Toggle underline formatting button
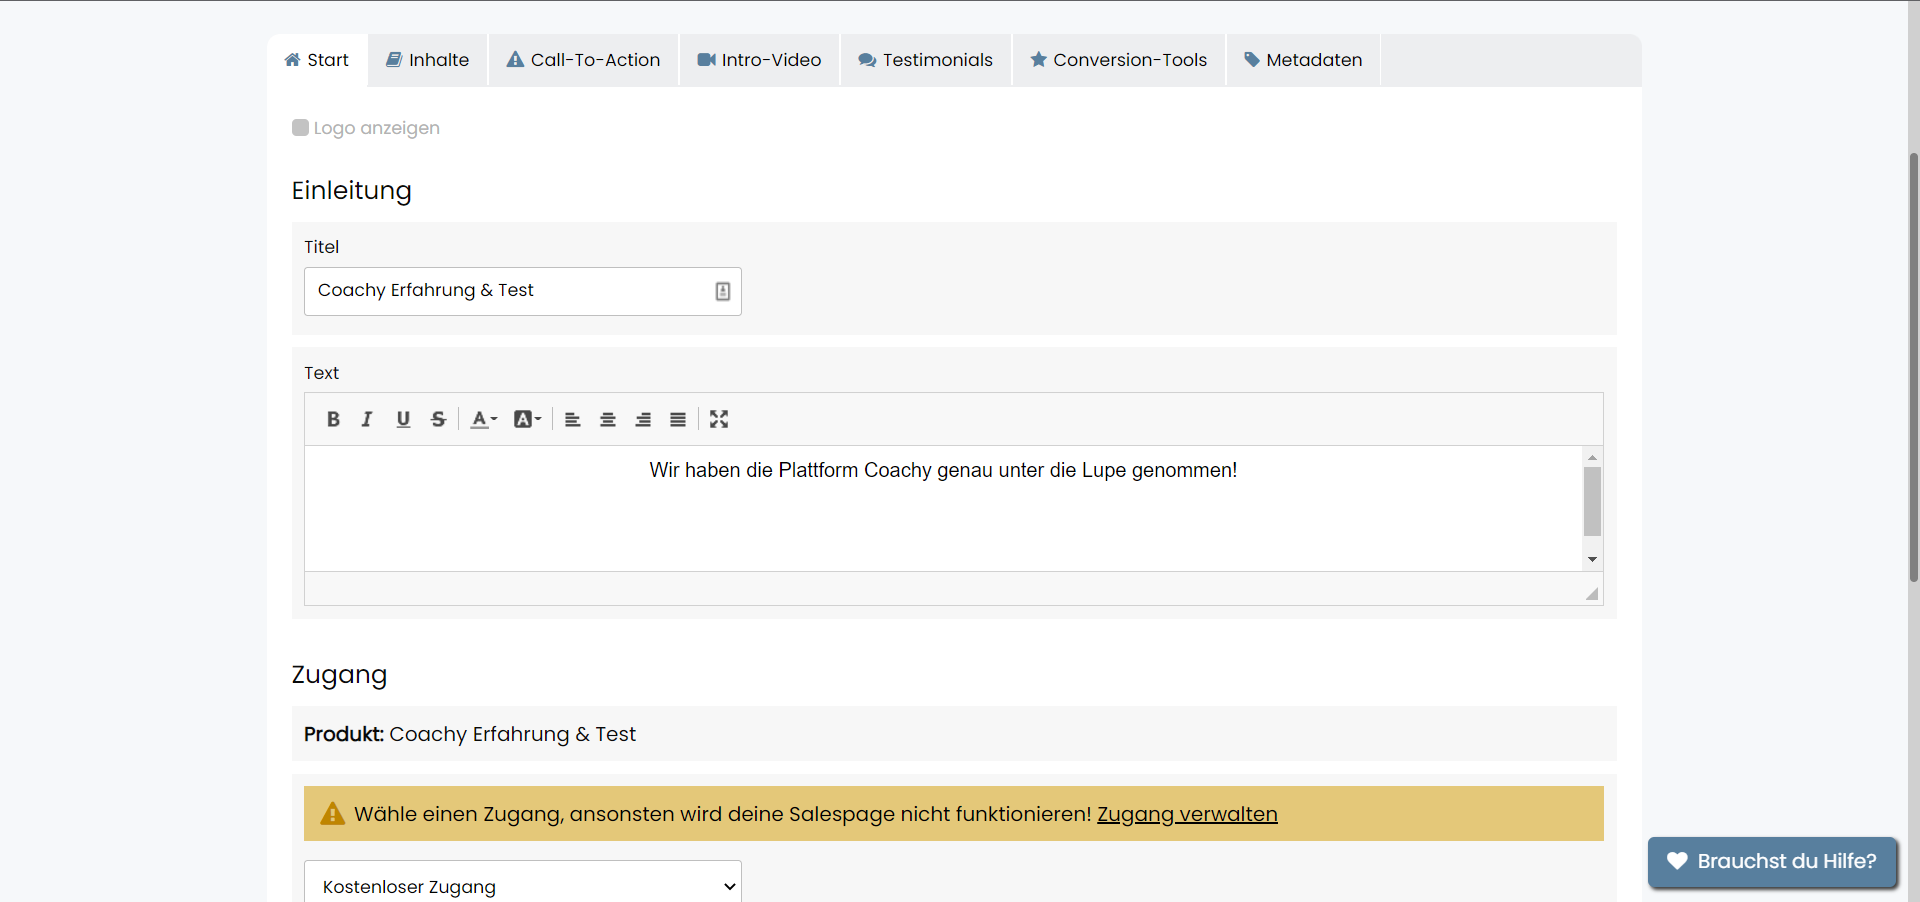This screenshot has height=902, width=1920. click(x=403, y=419)
